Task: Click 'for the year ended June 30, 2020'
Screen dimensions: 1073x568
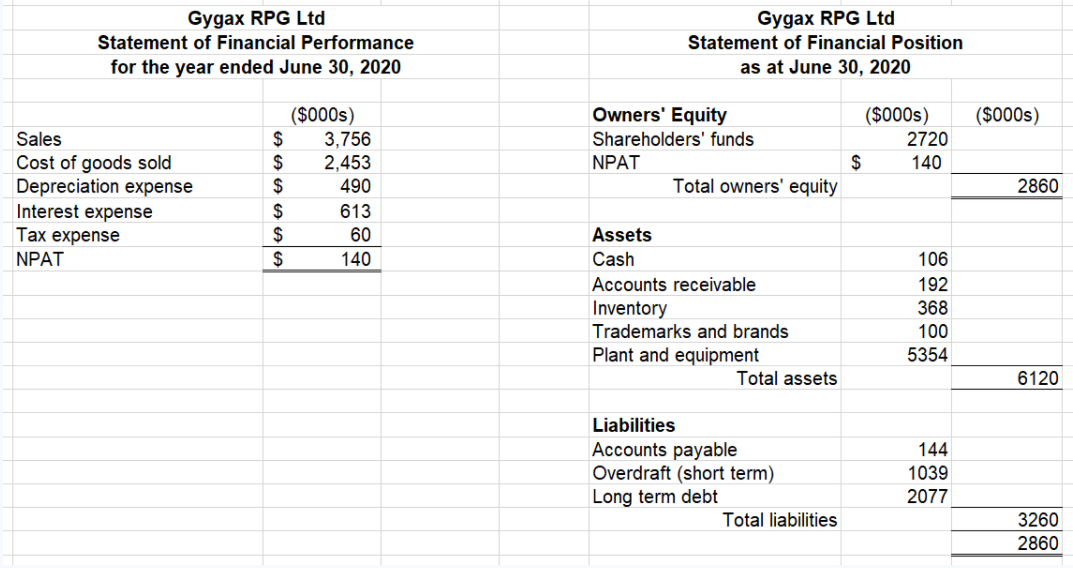Action: (x=256, y=67)
